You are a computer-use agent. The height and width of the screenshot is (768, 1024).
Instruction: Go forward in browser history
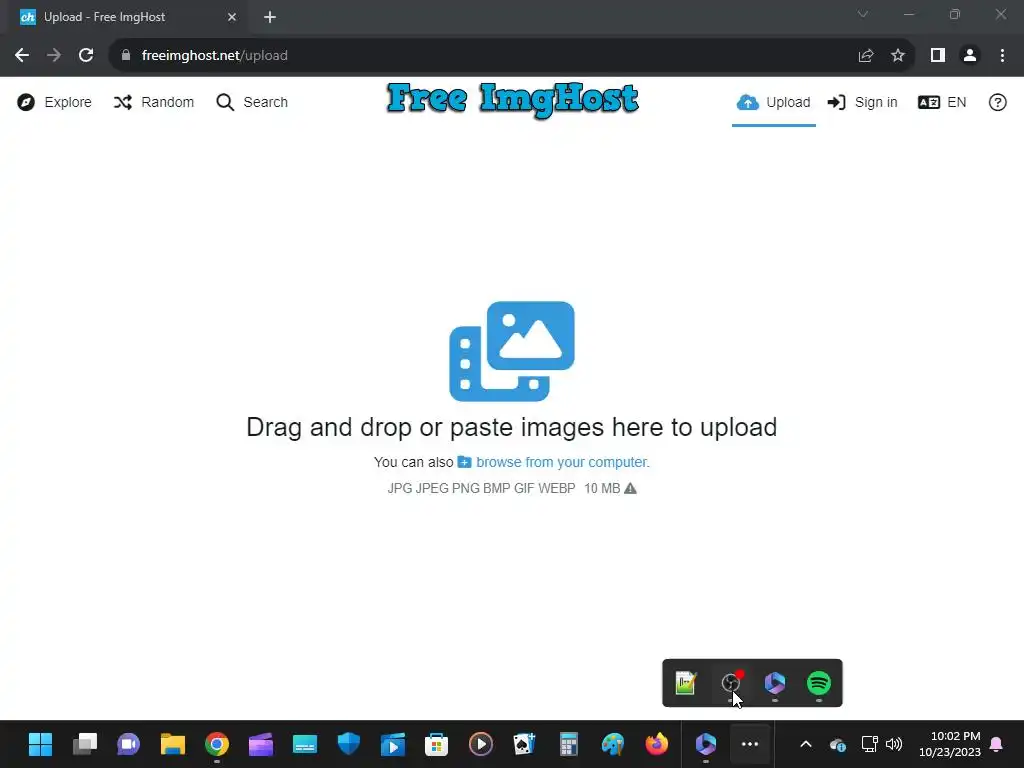point(54,56)
